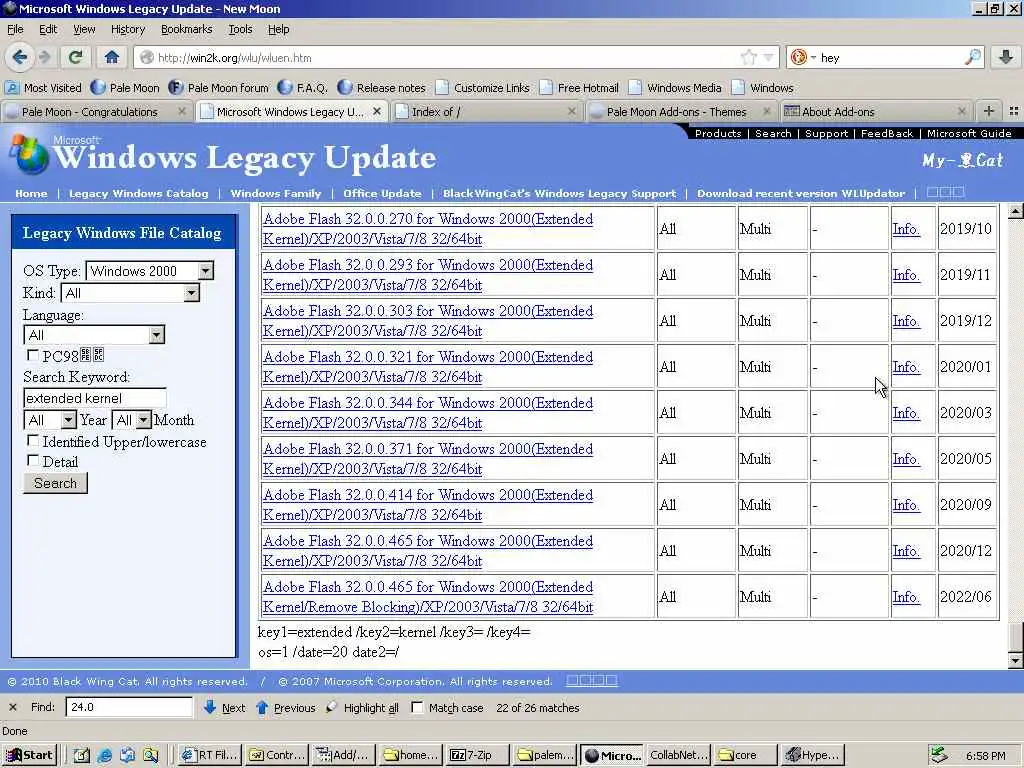Close the Find bar with the X
Viewport: 1024px width, 768px height.
click(13, 707)
